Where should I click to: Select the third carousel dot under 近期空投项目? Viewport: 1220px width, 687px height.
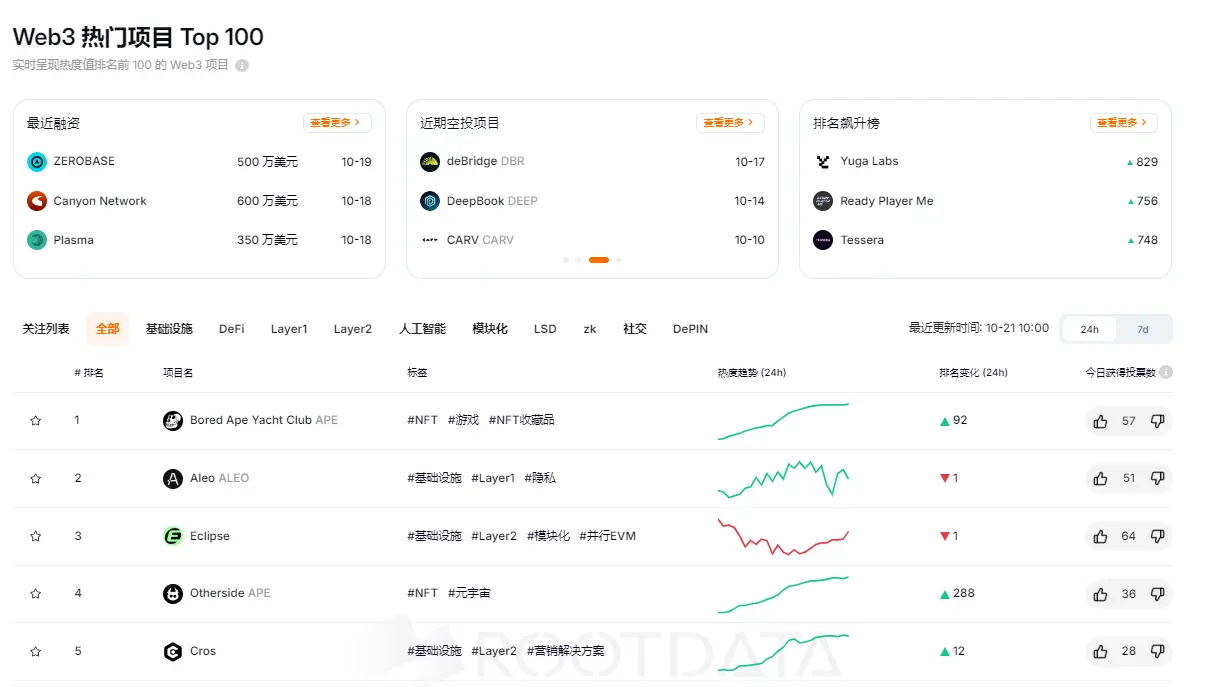598,260
